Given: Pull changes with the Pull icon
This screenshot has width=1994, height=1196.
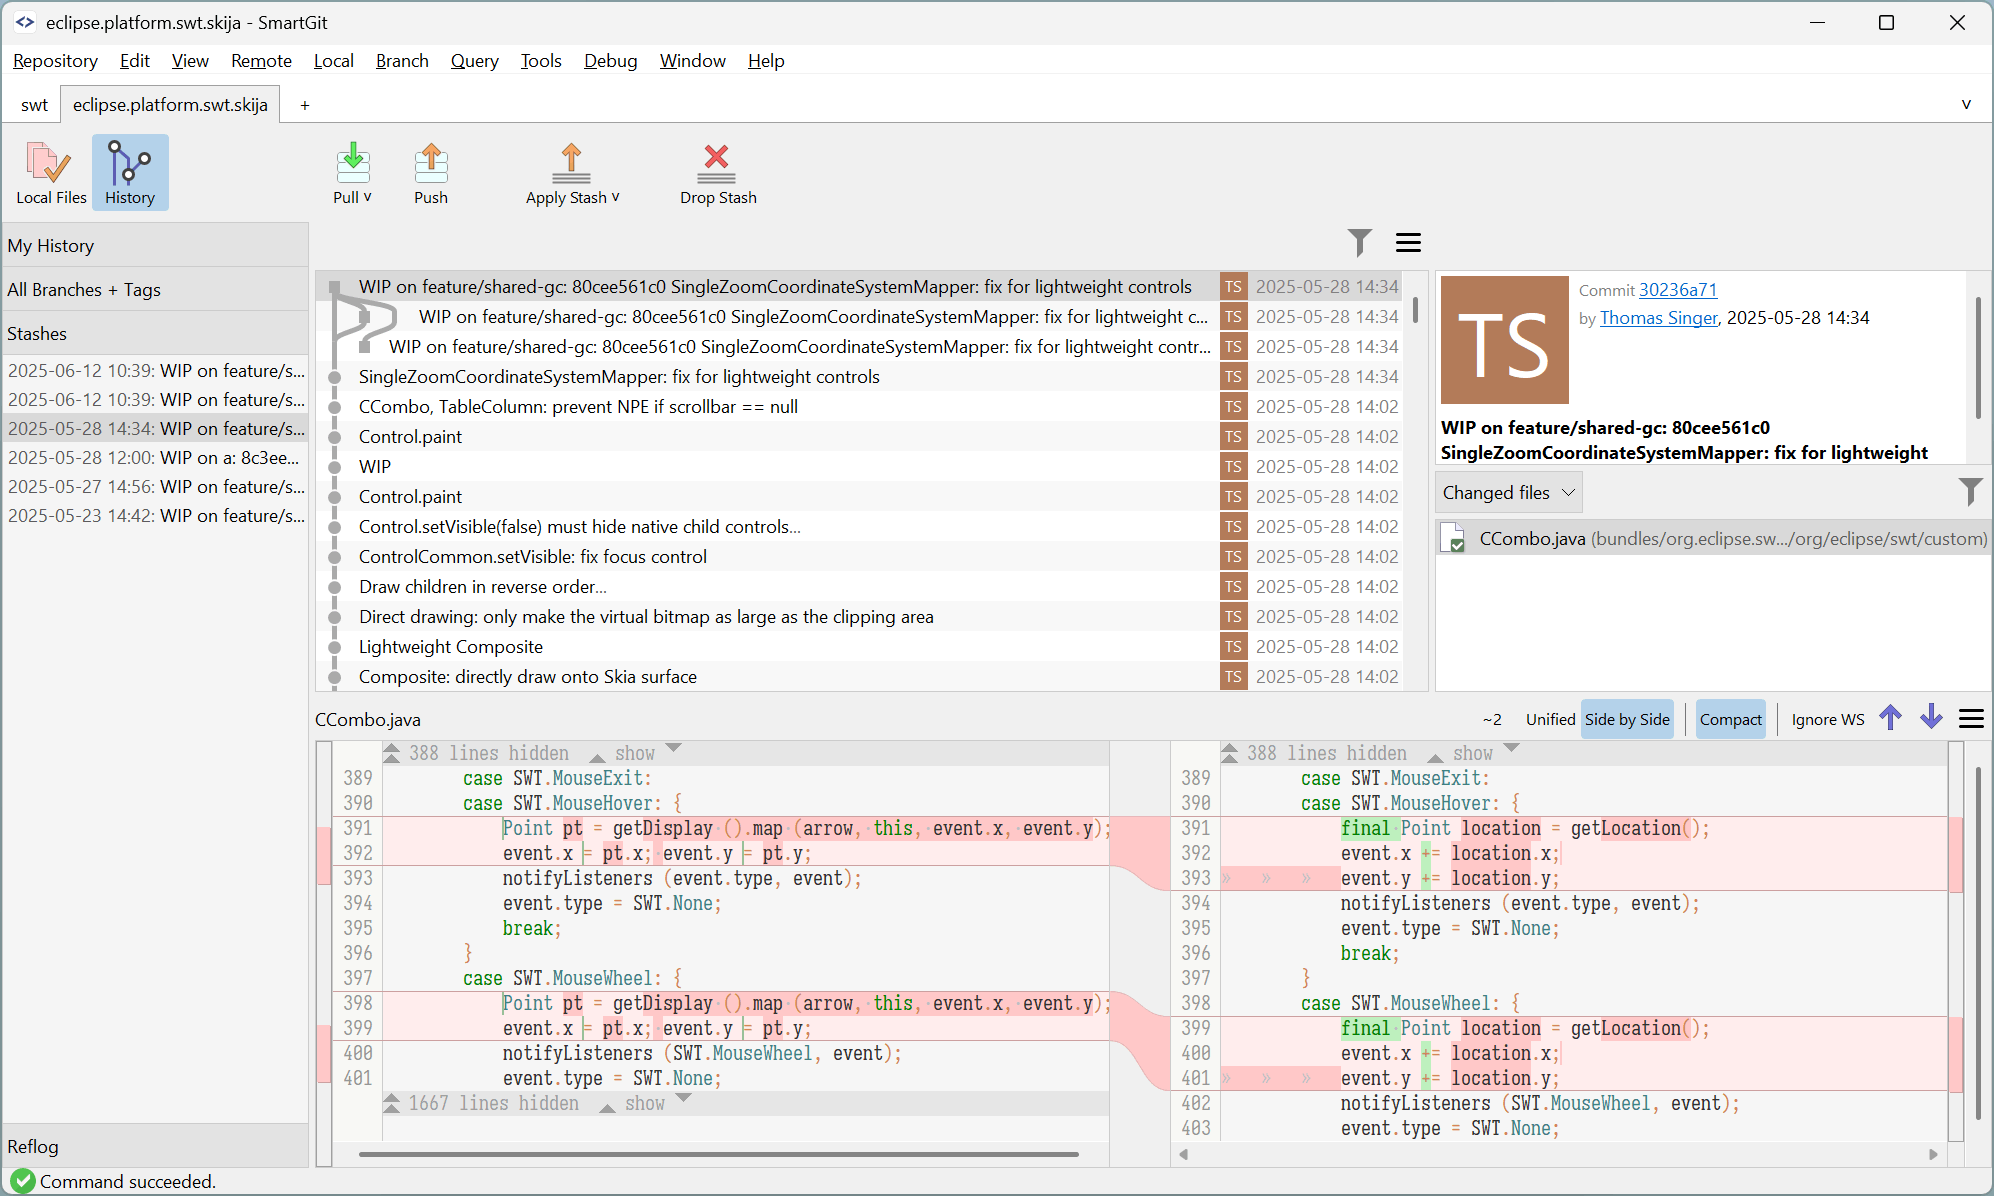Looking at the screenshot, I should coord(352,161).
